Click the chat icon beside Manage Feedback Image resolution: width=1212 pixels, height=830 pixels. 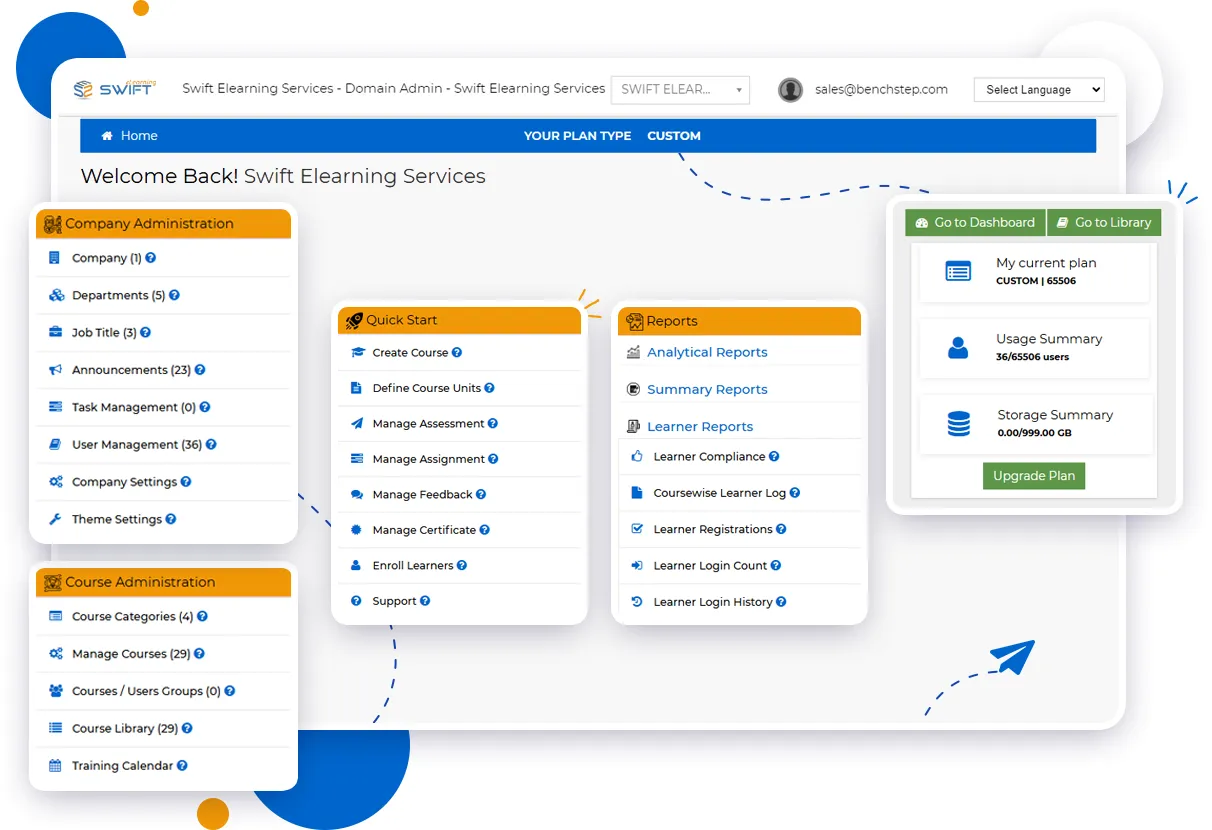pyautogui.click(x=357, y=494)
